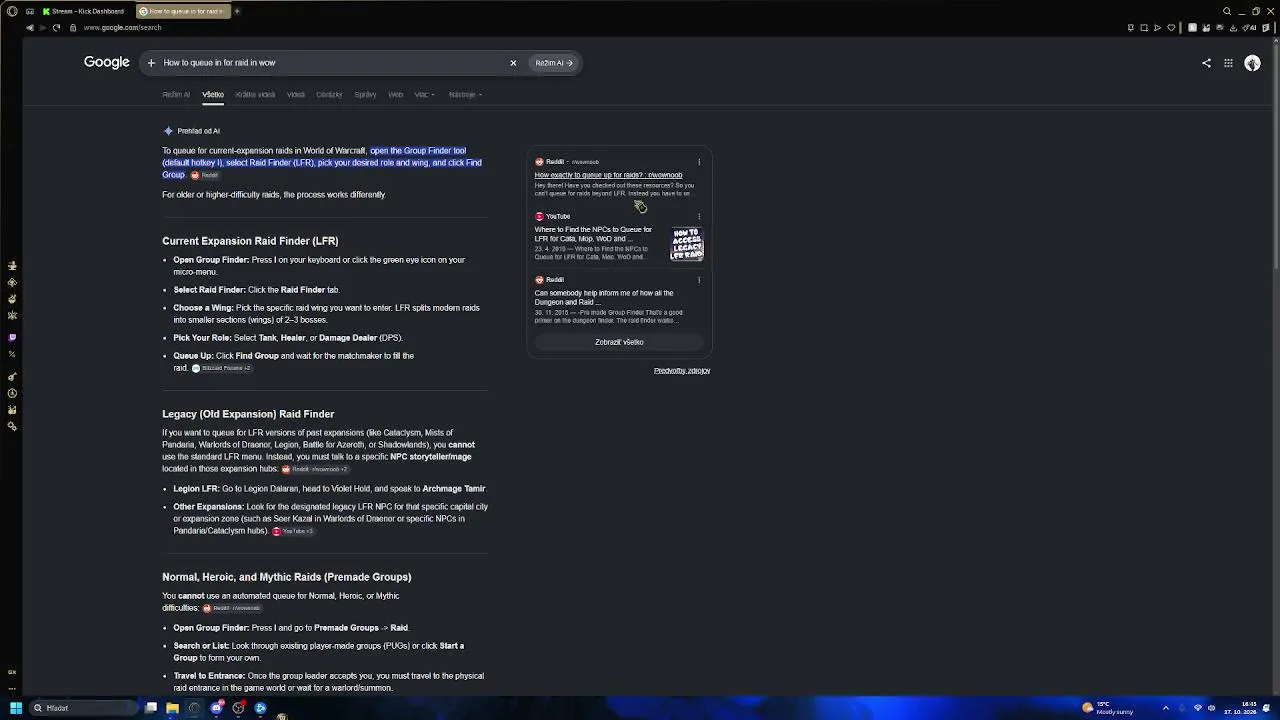Open the page lock security icon

point(72,28)
